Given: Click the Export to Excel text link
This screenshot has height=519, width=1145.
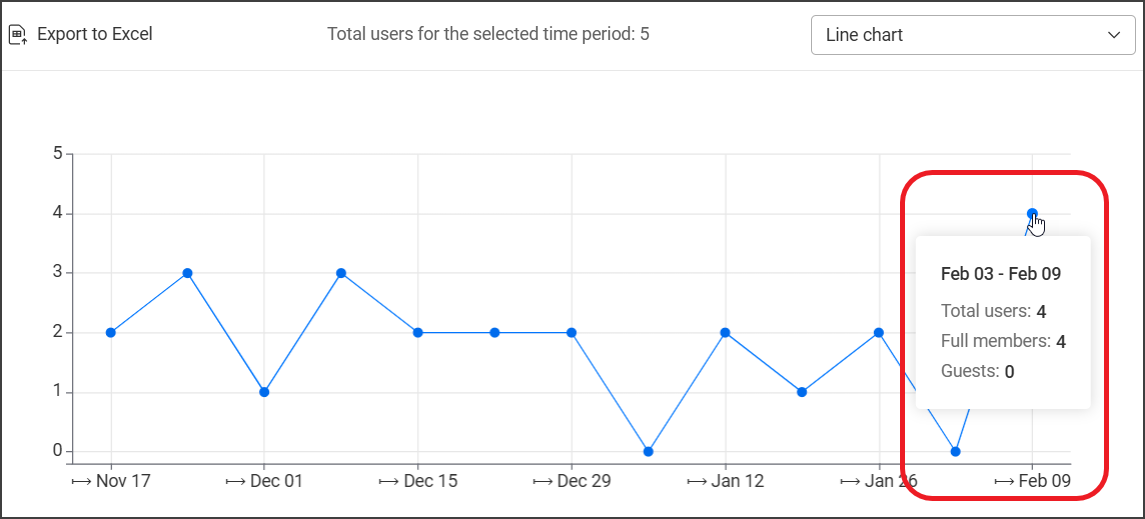Looking at the screenshot, I should (x=95, y=34).
